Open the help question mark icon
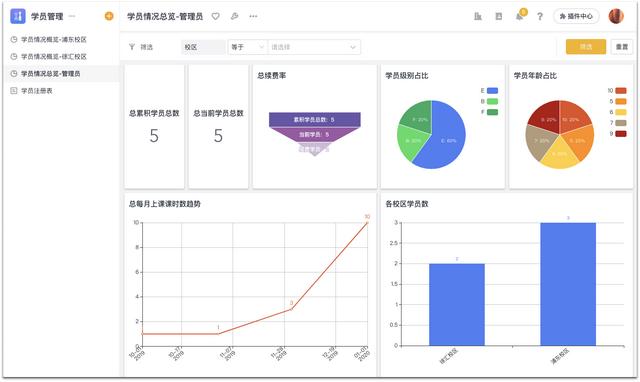Screen dimensions: 640x382 540,16
